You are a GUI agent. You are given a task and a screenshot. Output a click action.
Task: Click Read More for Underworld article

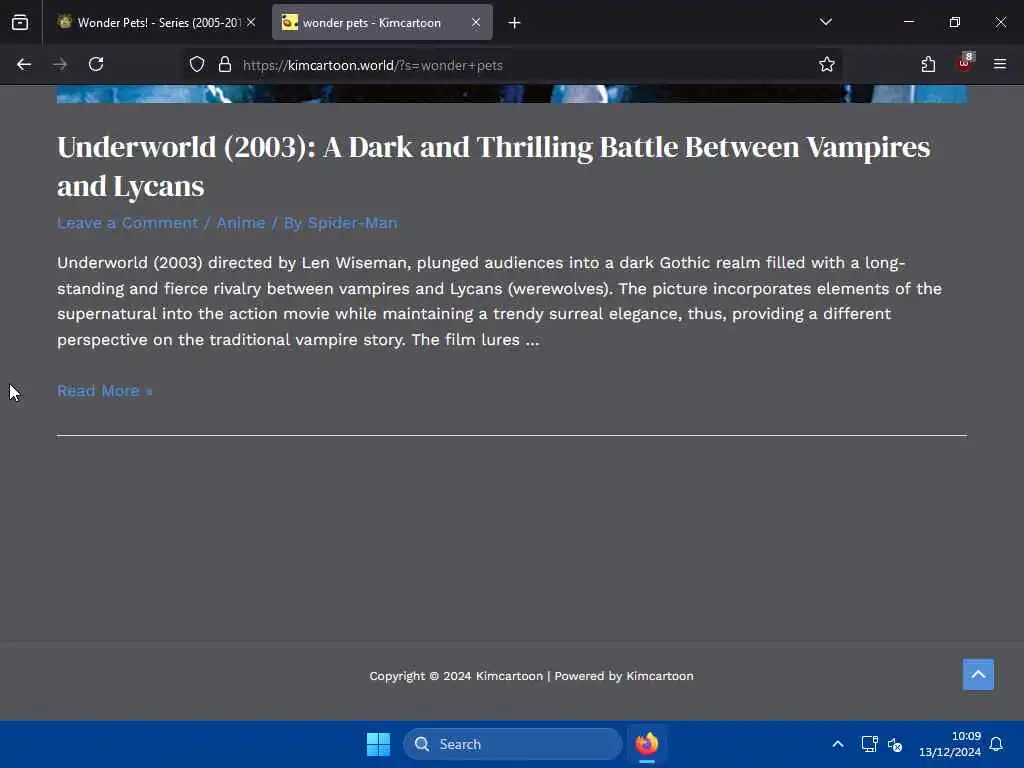[104, 391]
